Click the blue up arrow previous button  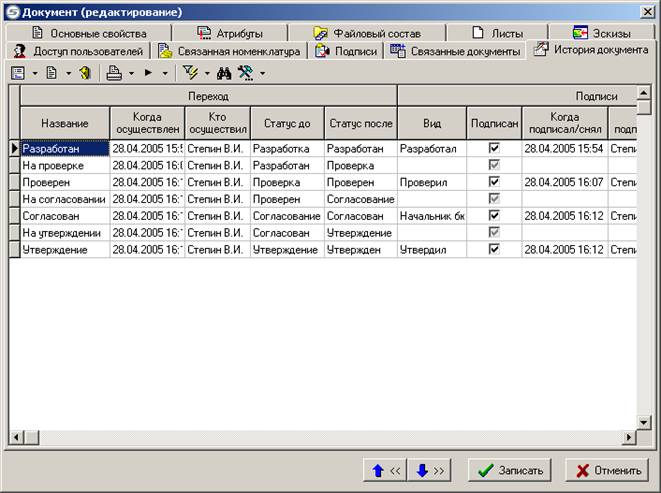pos(384,470)
